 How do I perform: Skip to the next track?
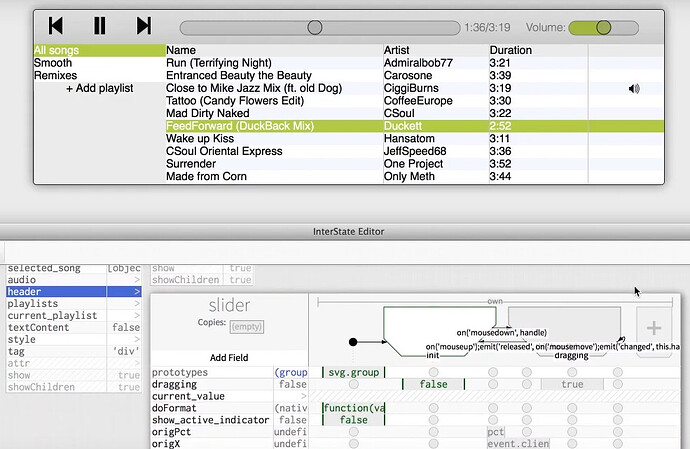point(144,26)
